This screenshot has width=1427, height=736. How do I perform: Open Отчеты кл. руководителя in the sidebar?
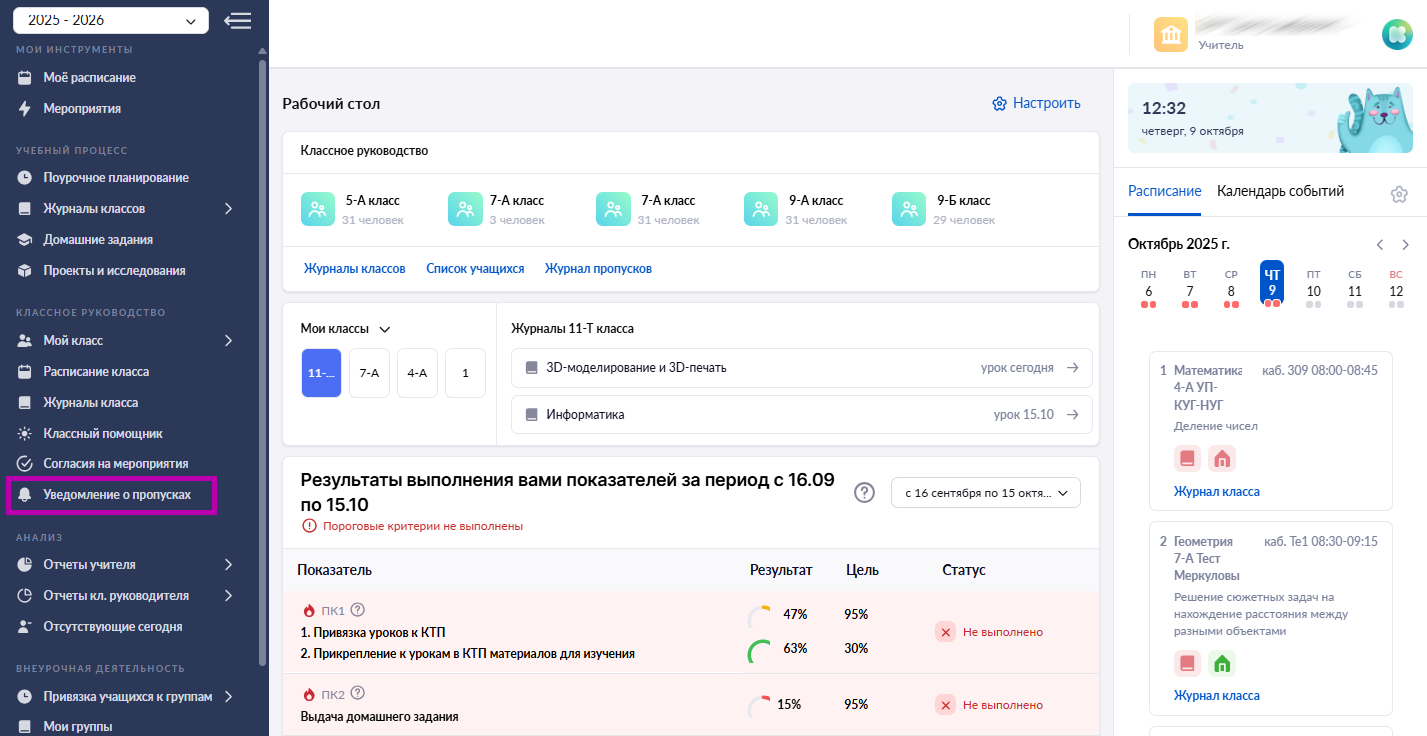click(111, 595)
